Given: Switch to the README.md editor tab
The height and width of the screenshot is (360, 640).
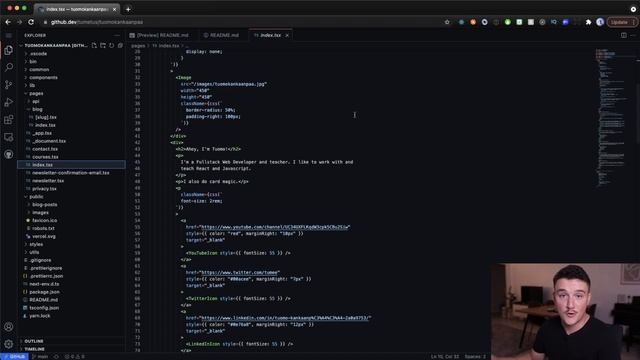Looking at the screenshot, I should [222, 36].
